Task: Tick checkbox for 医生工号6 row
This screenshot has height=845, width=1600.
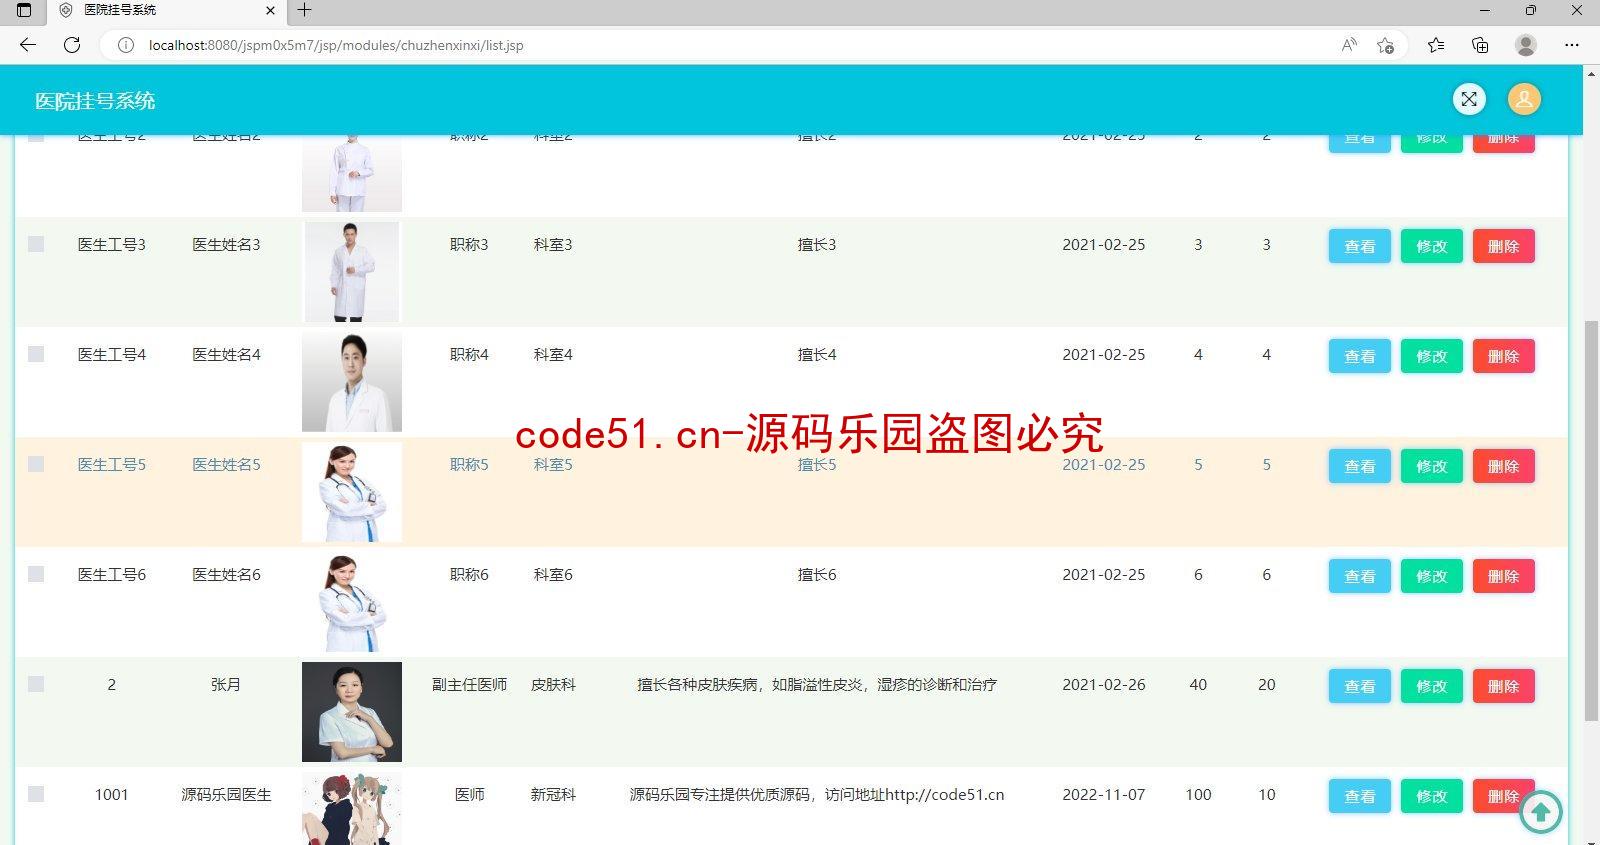Action: tap(36, 574)
